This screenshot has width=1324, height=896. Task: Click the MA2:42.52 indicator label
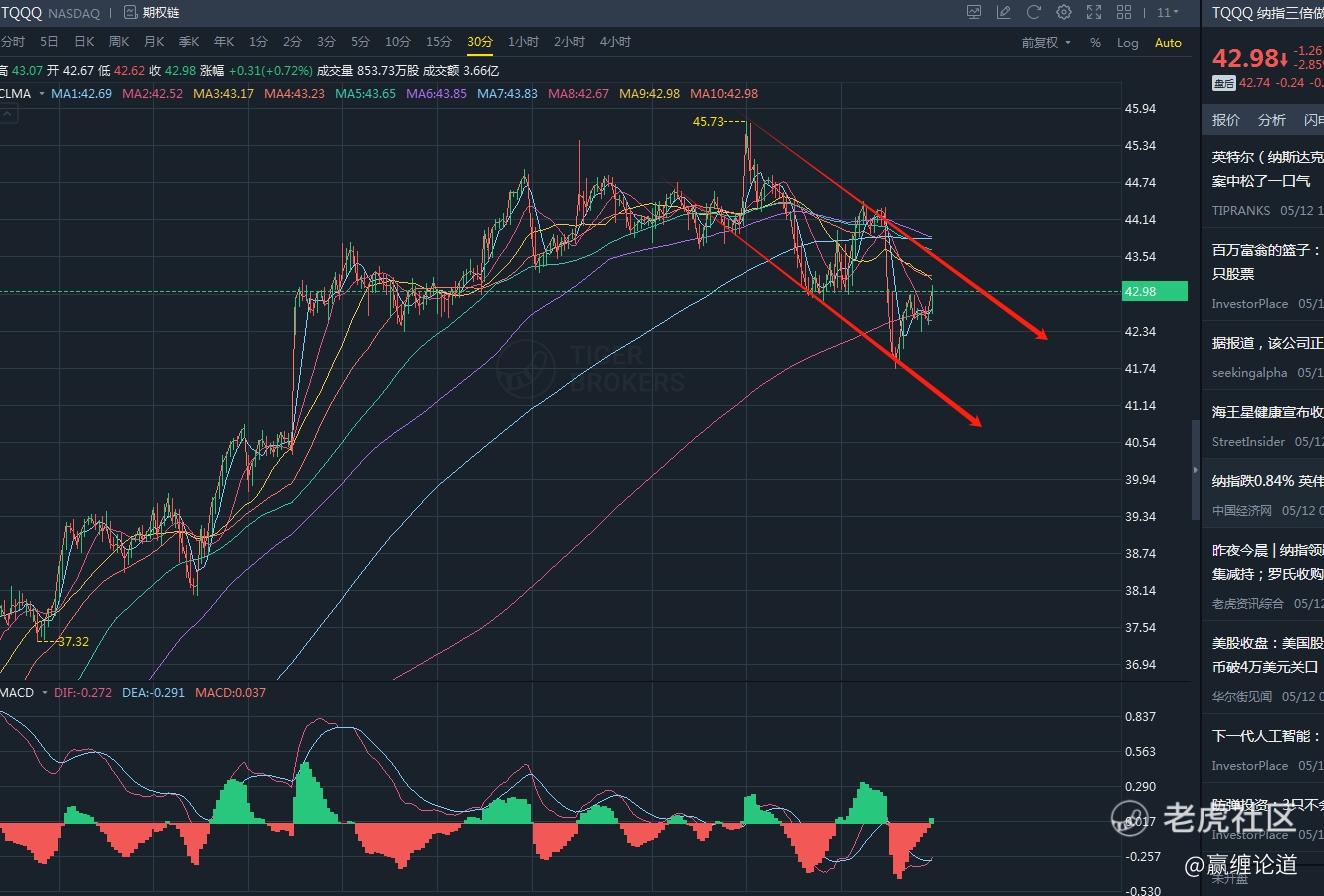pyautogui.click(x=152, y=94)
